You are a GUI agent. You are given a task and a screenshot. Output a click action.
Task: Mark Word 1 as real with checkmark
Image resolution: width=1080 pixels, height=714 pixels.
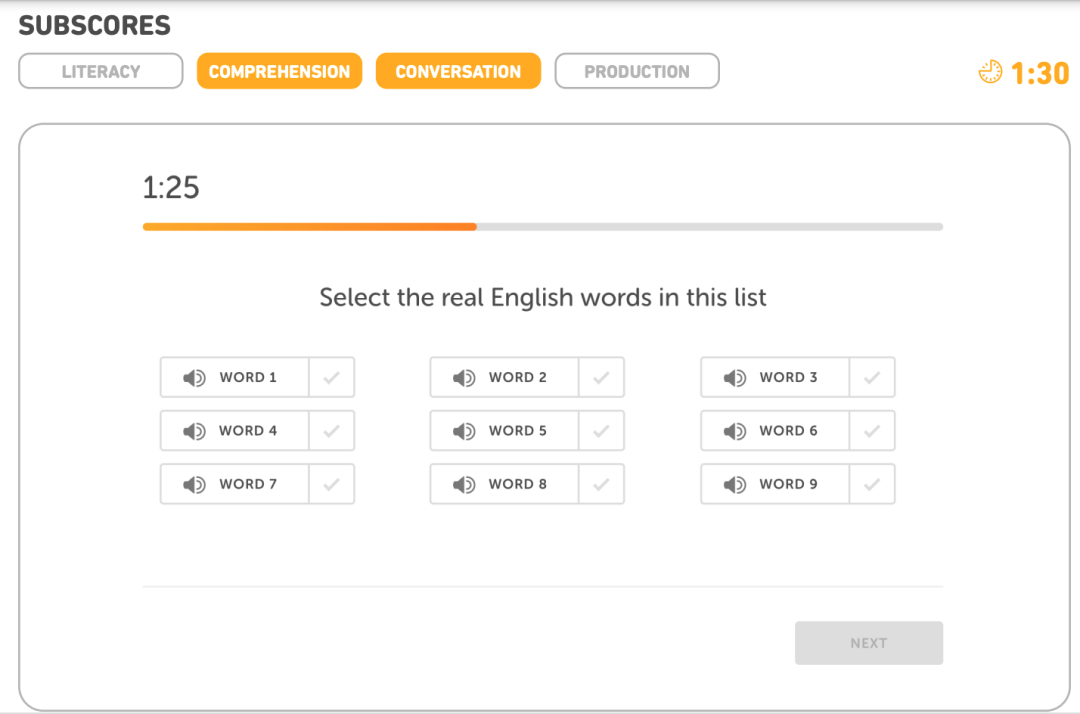coord(331,378)
